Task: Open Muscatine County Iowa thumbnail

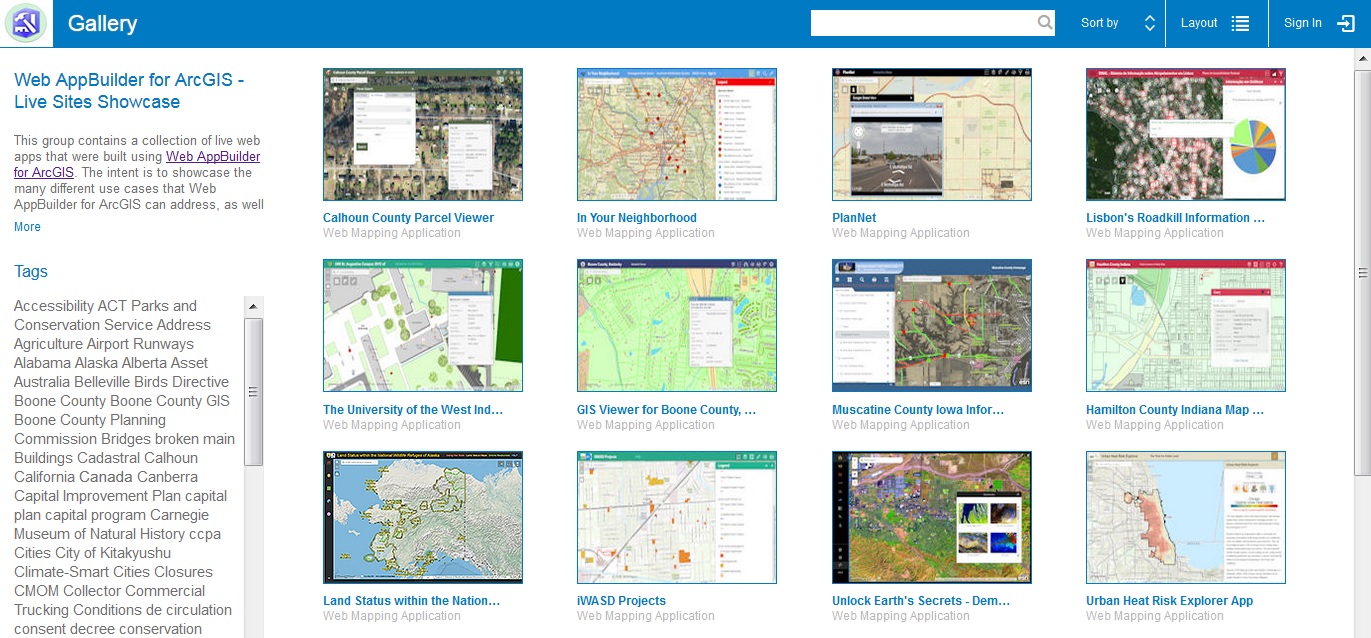Action: point(932,326)
